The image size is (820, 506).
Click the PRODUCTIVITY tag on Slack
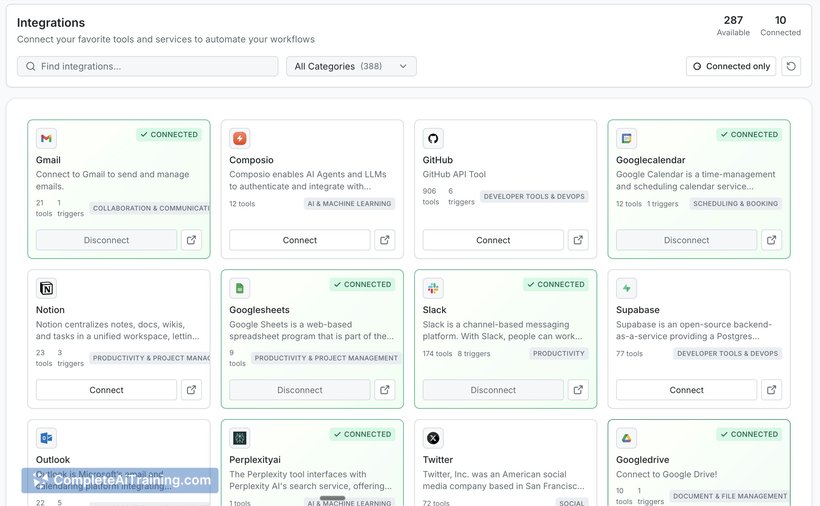click(x=559, y=354)
